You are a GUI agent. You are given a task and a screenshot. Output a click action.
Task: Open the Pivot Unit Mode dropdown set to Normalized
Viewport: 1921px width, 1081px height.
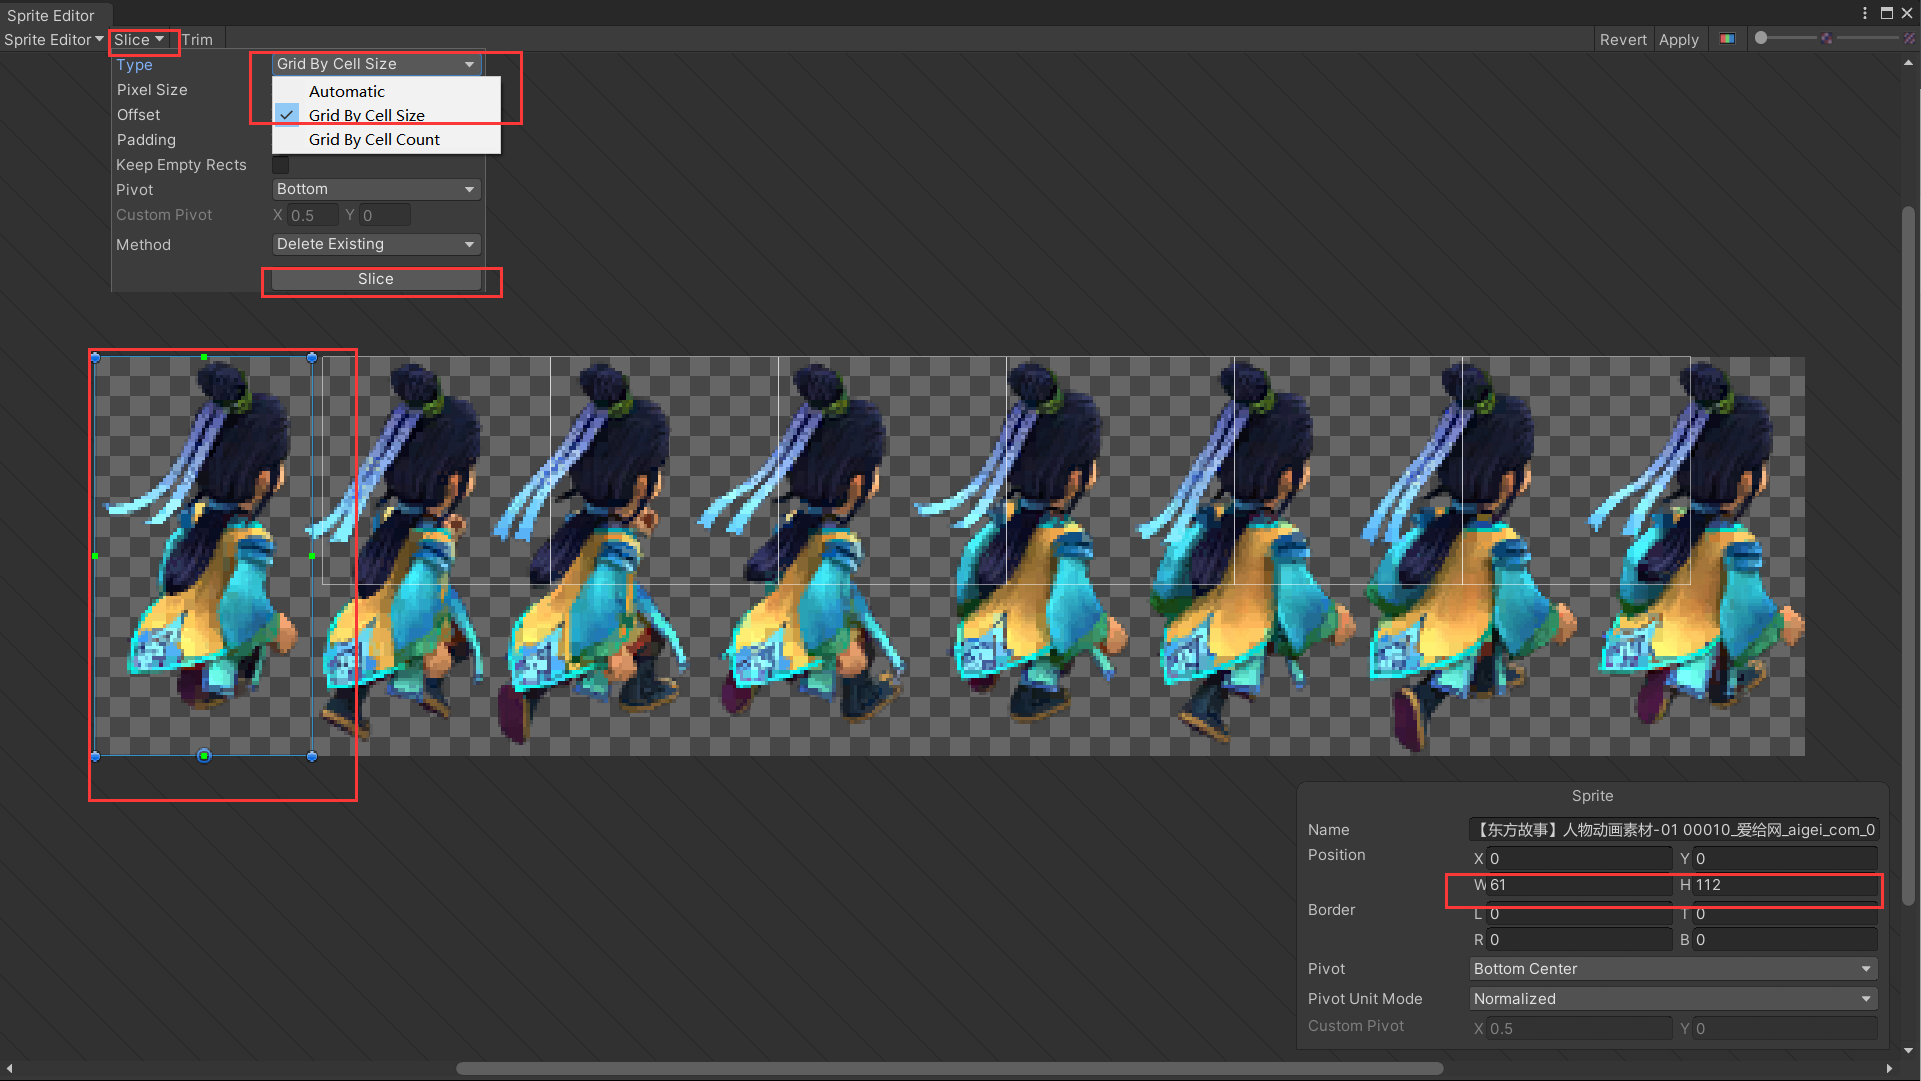(x=1672, y=999)
